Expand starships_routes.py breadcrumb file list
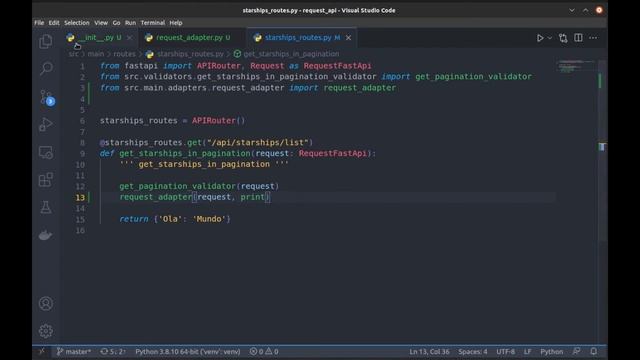The image size is (640, 360). pos(190,54)
